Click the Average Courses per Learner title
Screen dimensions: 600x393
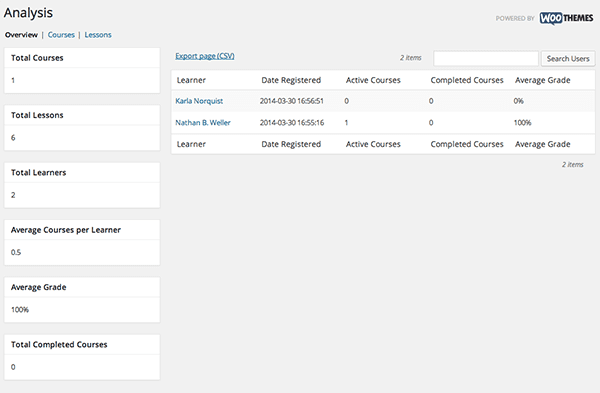pyautogui.click(x=66, y=230)
